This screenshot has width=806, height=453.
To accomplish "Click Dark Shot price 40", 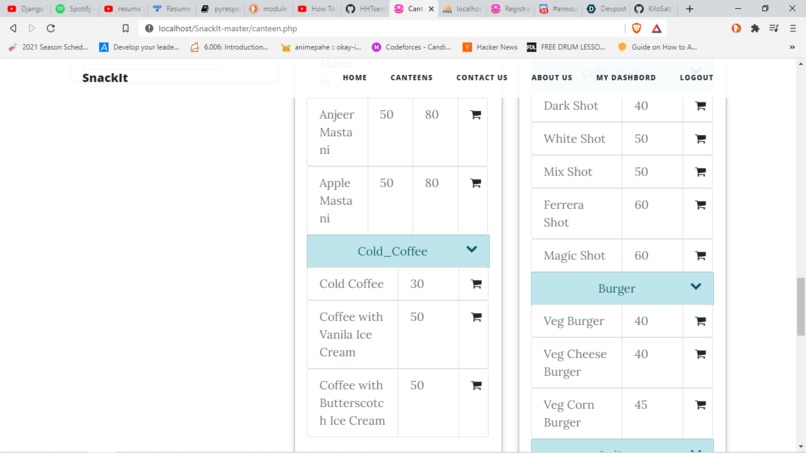I will (x=641, y=105).
